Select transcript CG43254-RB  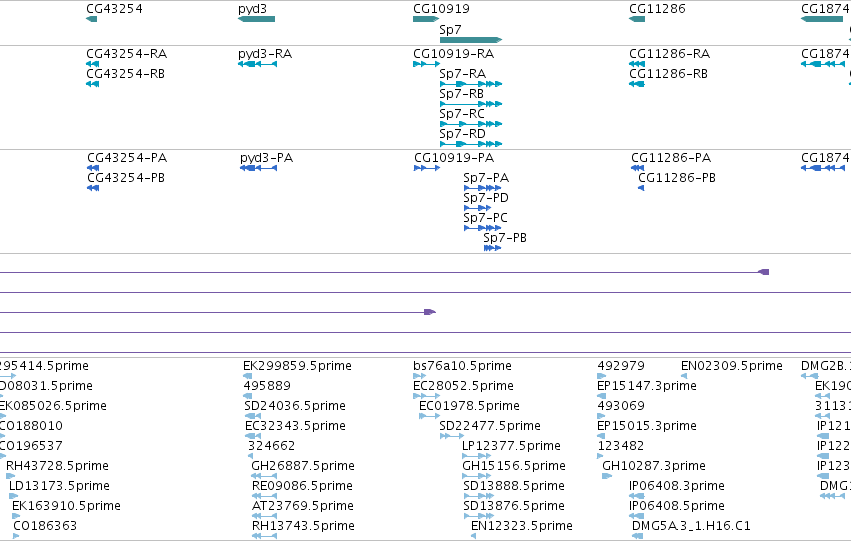click(x=125, y=74)
